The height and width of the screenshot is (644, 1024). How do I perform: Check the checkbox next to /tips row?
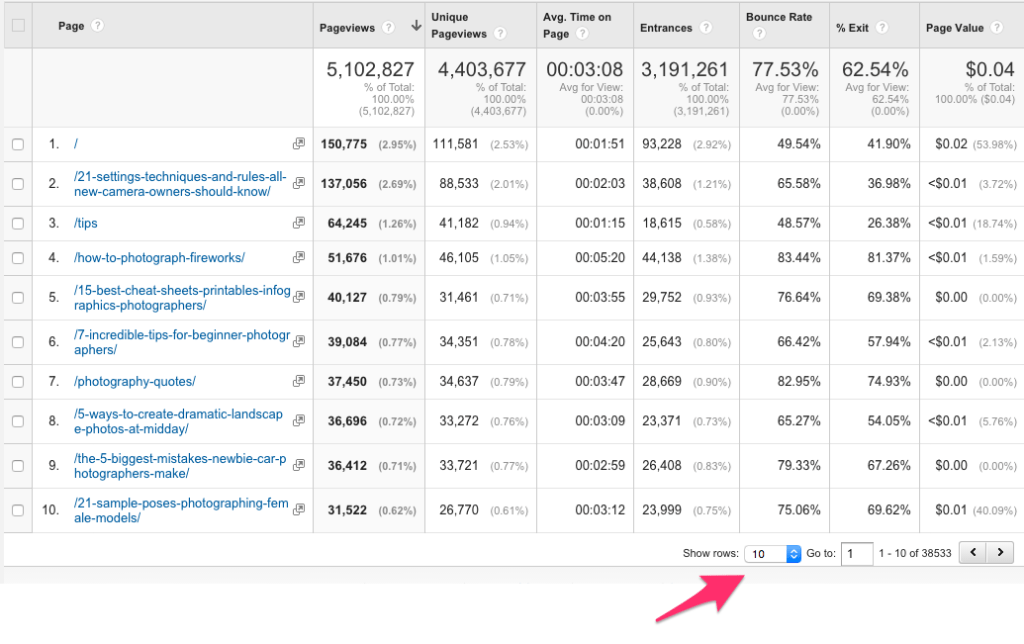coord(17,223)
